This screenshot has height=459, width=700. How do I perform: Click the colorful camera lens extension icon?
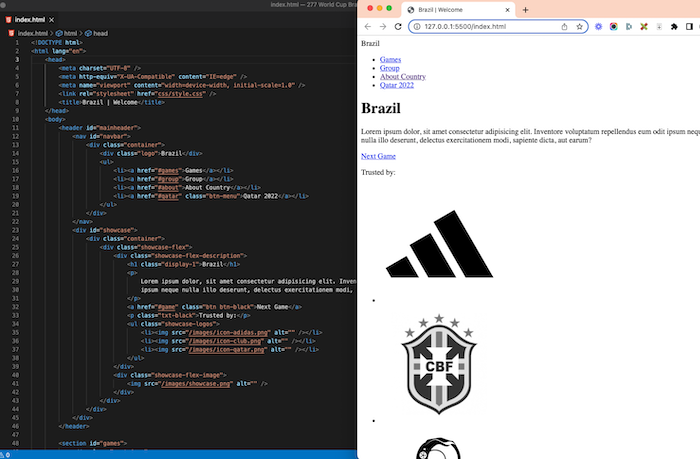[x=614, y=27]
